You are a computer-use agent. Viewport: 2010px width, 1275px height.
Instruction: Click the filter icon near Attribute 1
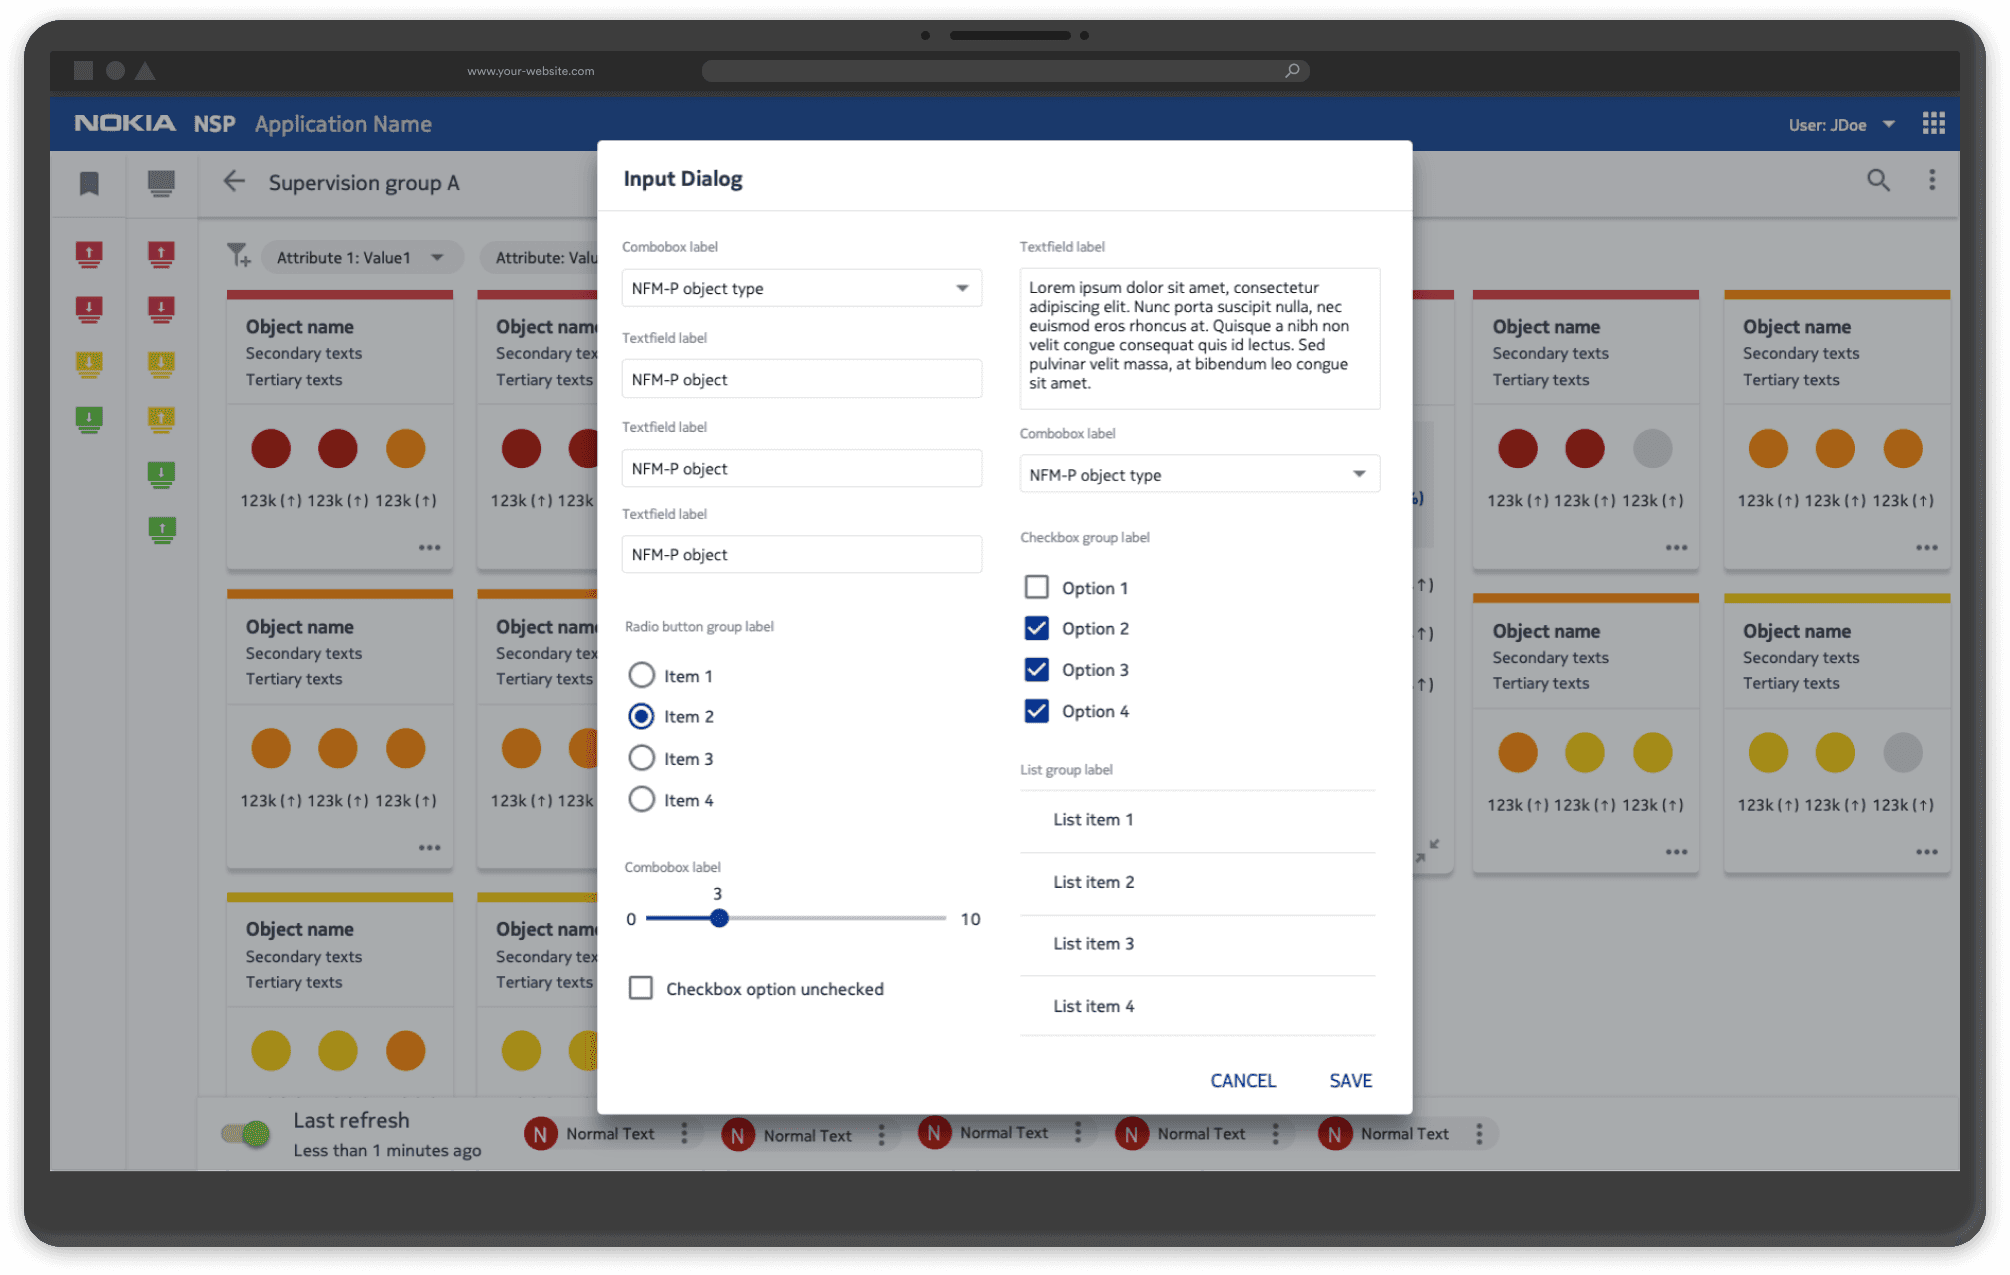click(x=238, y=257)
